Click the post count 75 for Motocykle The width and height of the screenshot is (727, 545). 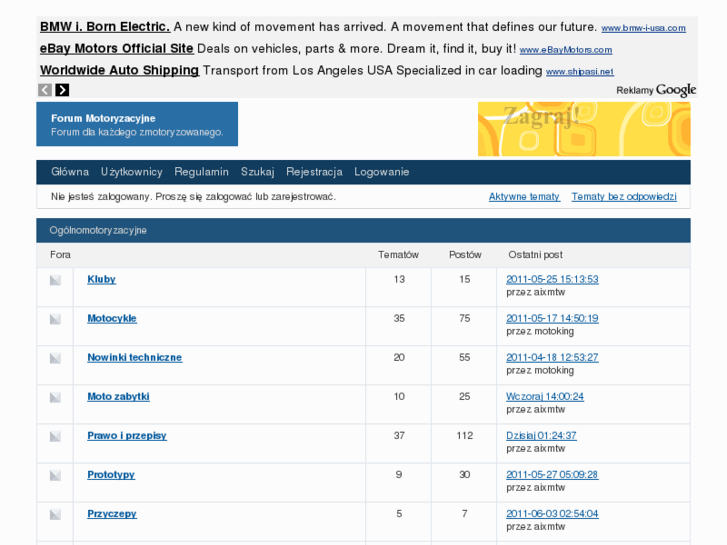click(x=465, y=318)
